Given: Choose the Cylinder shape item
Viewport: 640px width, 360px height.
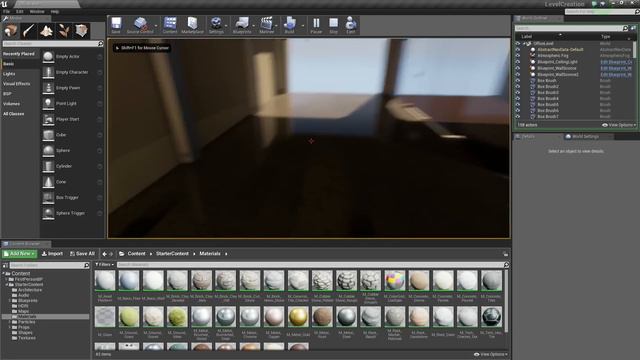Looking at the screenshot, I should [x=72, y=166].
